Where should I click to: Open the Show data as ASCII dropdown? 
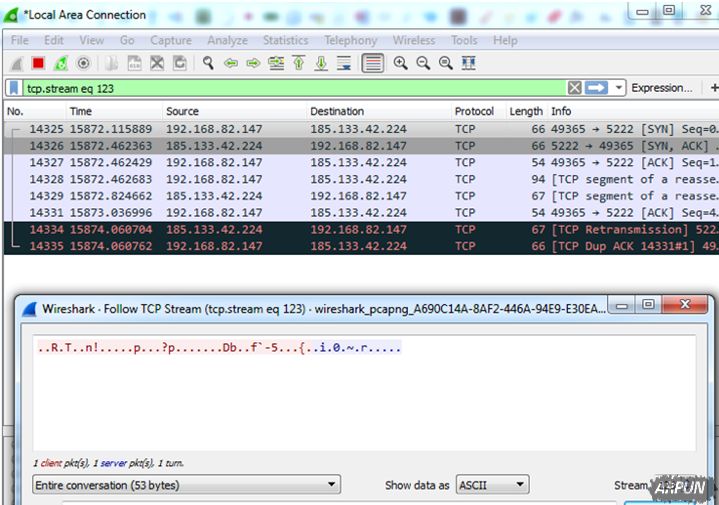492,485
